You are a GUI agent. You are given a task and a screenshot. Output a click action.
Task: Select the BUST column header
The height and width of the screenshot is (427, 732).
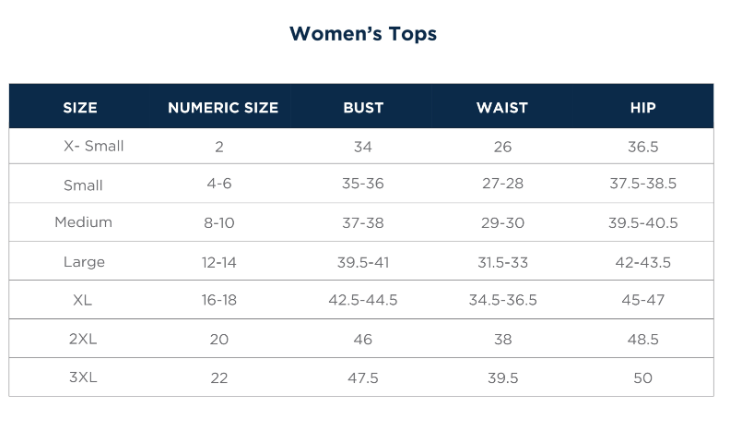click(363, 108)
